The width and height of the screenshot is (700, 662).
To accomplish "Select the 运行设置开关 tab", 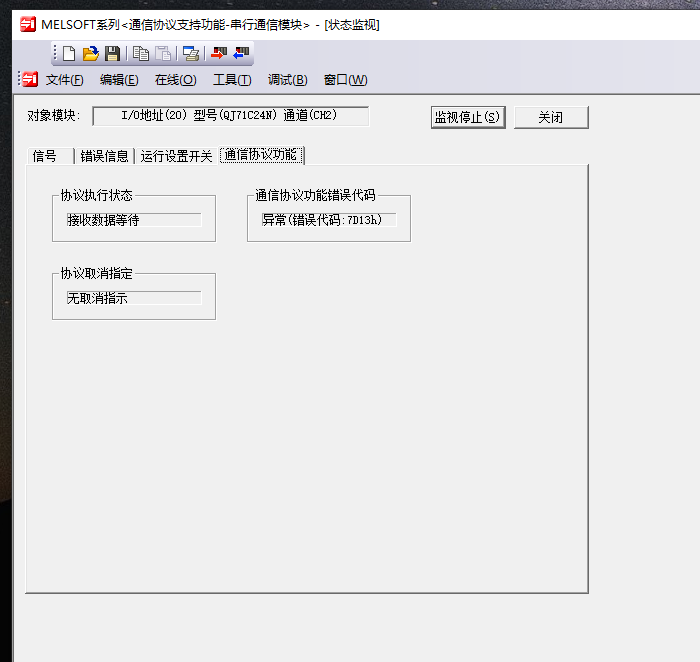I will pos(177,156).
